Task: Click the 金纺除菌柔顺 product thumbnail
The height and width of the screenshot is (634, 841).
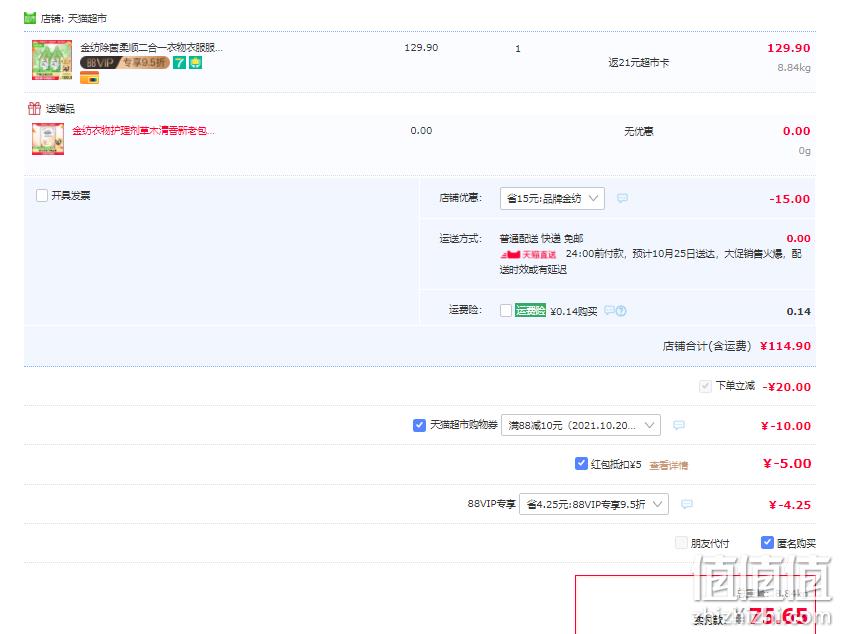Action: tap(52, 60)
